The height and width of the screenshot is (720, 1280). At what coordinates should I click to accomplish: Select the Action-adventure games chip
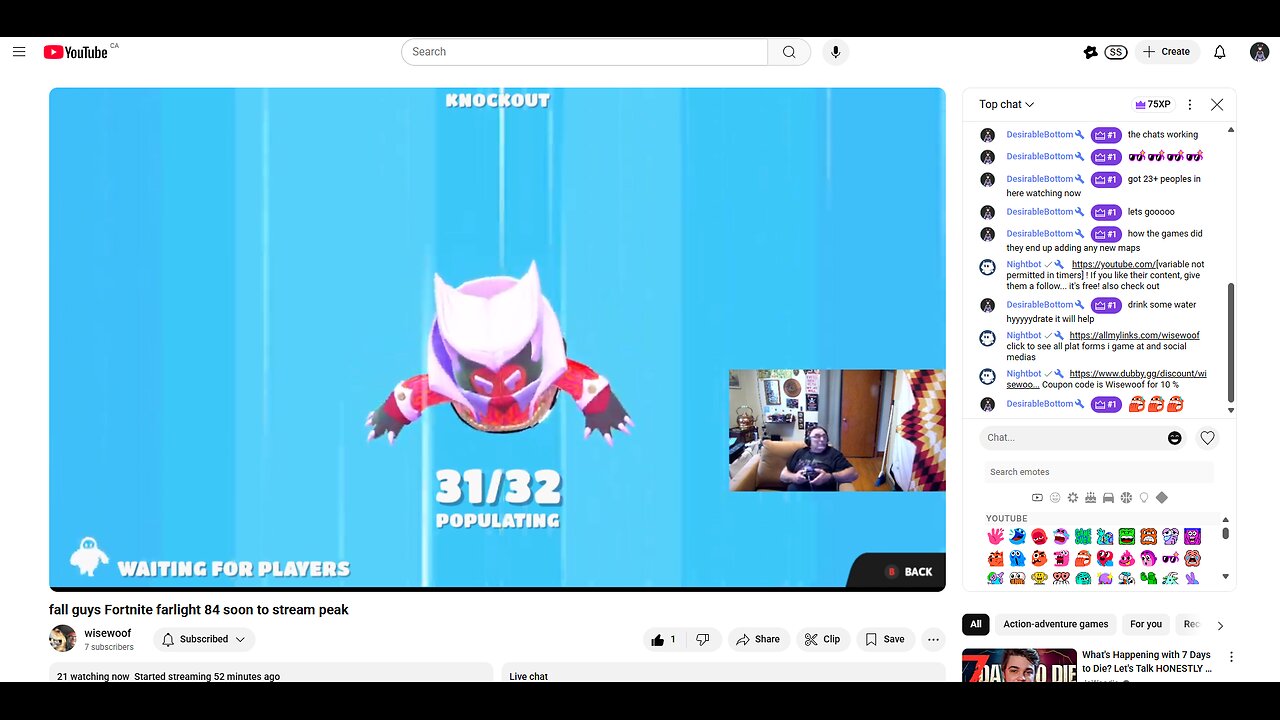pyautogui.click(x=1056, y=624)
